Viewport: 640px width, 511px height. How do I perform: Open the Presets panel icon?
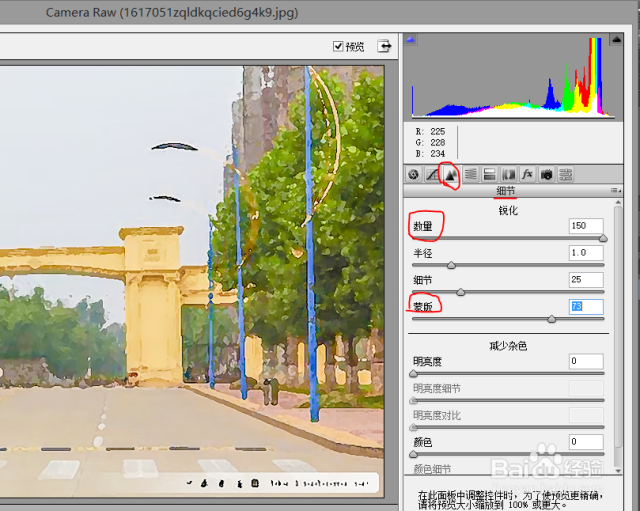tap(565, 175)
